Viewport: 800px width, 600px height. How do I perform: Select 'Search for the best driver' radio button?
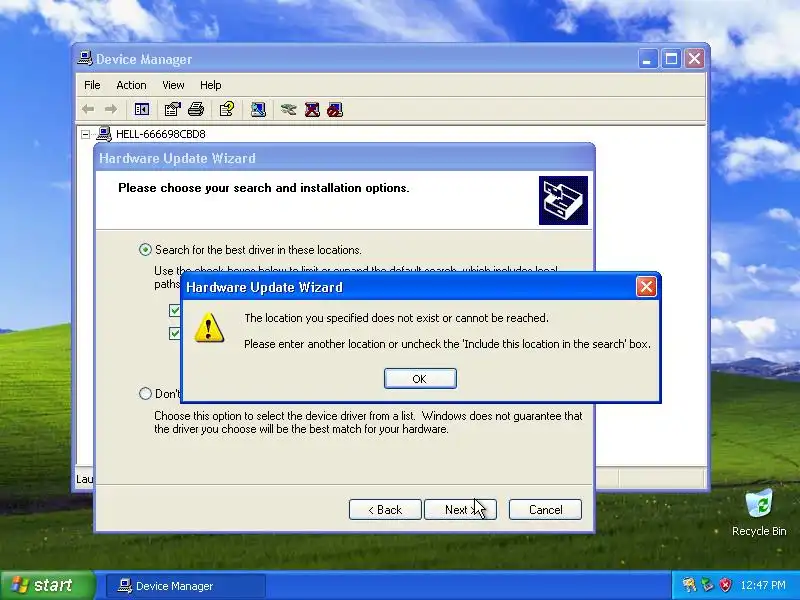(x=145, y=249)
